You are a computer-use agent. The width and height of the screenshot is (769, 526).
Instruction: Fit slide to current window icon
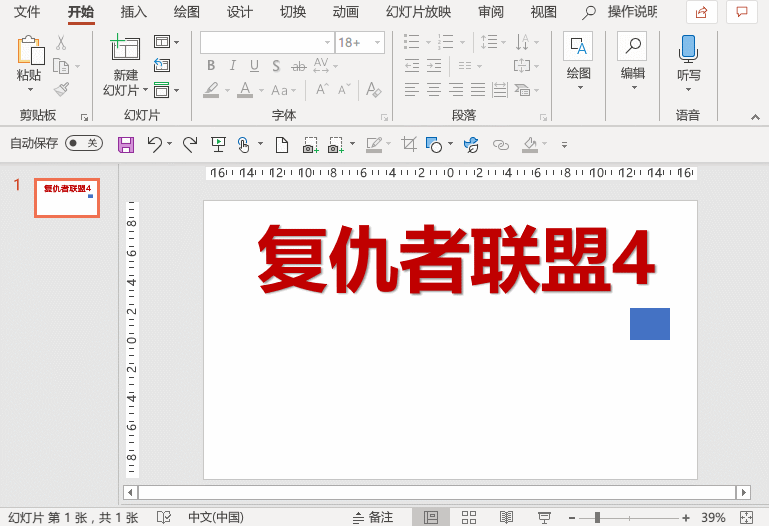pos(746,517)
